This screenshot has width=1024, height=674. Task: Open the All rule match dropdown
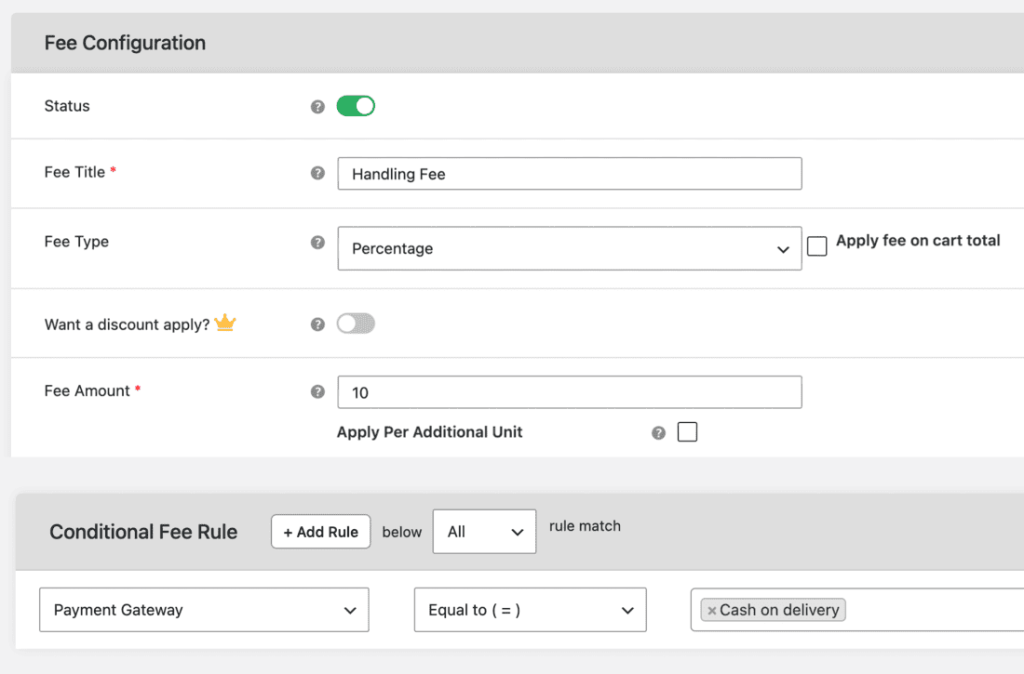coord(485,532)
